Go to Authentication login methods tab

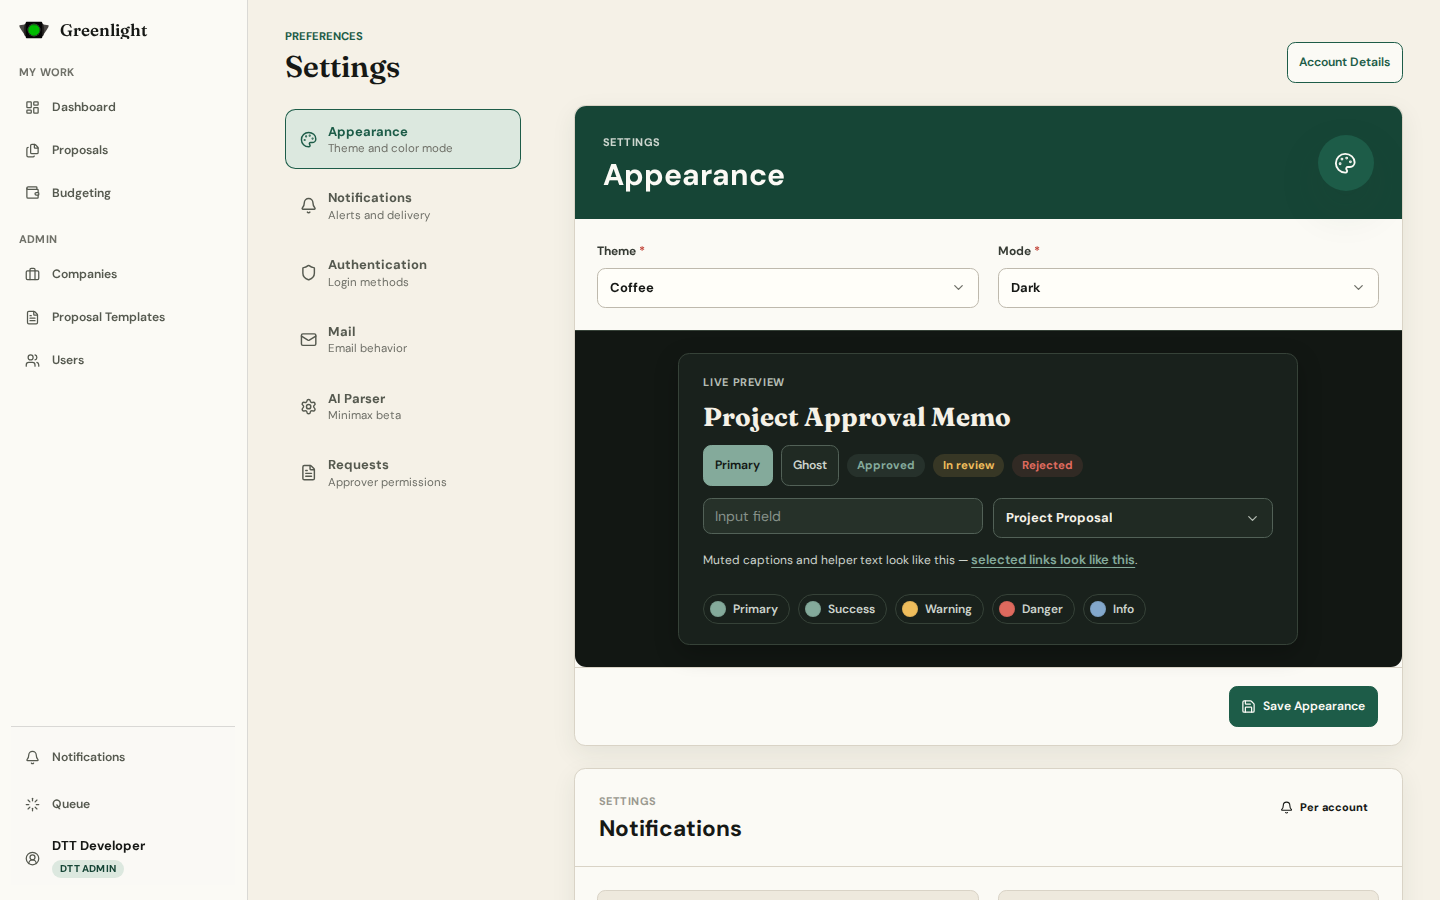403,273
